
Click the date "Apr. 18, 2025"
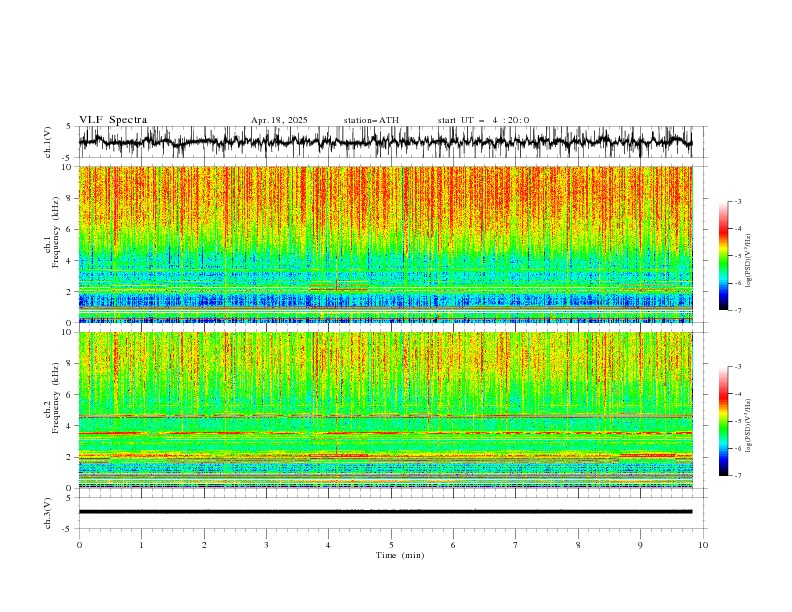tap(279, 120)
